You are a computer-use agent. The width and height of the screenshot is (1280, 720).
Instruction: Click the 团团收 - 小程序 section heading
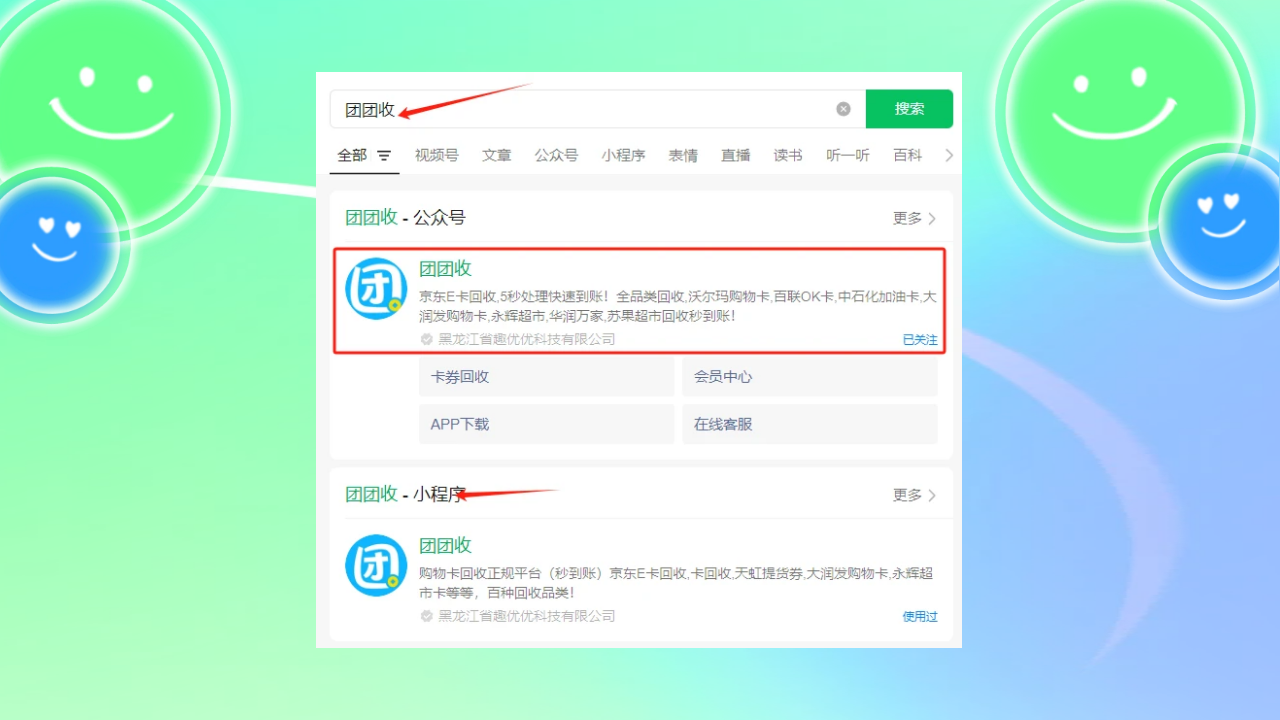pyautogui.click(x=405, y=494)
